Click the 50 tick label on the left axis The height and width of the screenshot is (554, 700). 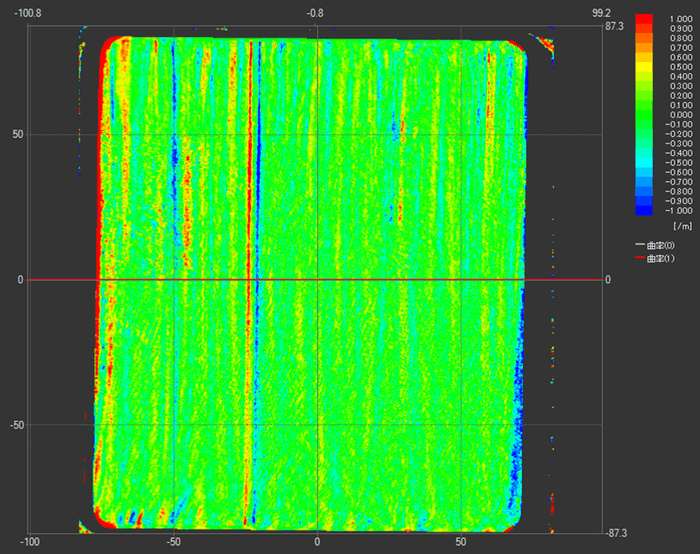[17, 135]
